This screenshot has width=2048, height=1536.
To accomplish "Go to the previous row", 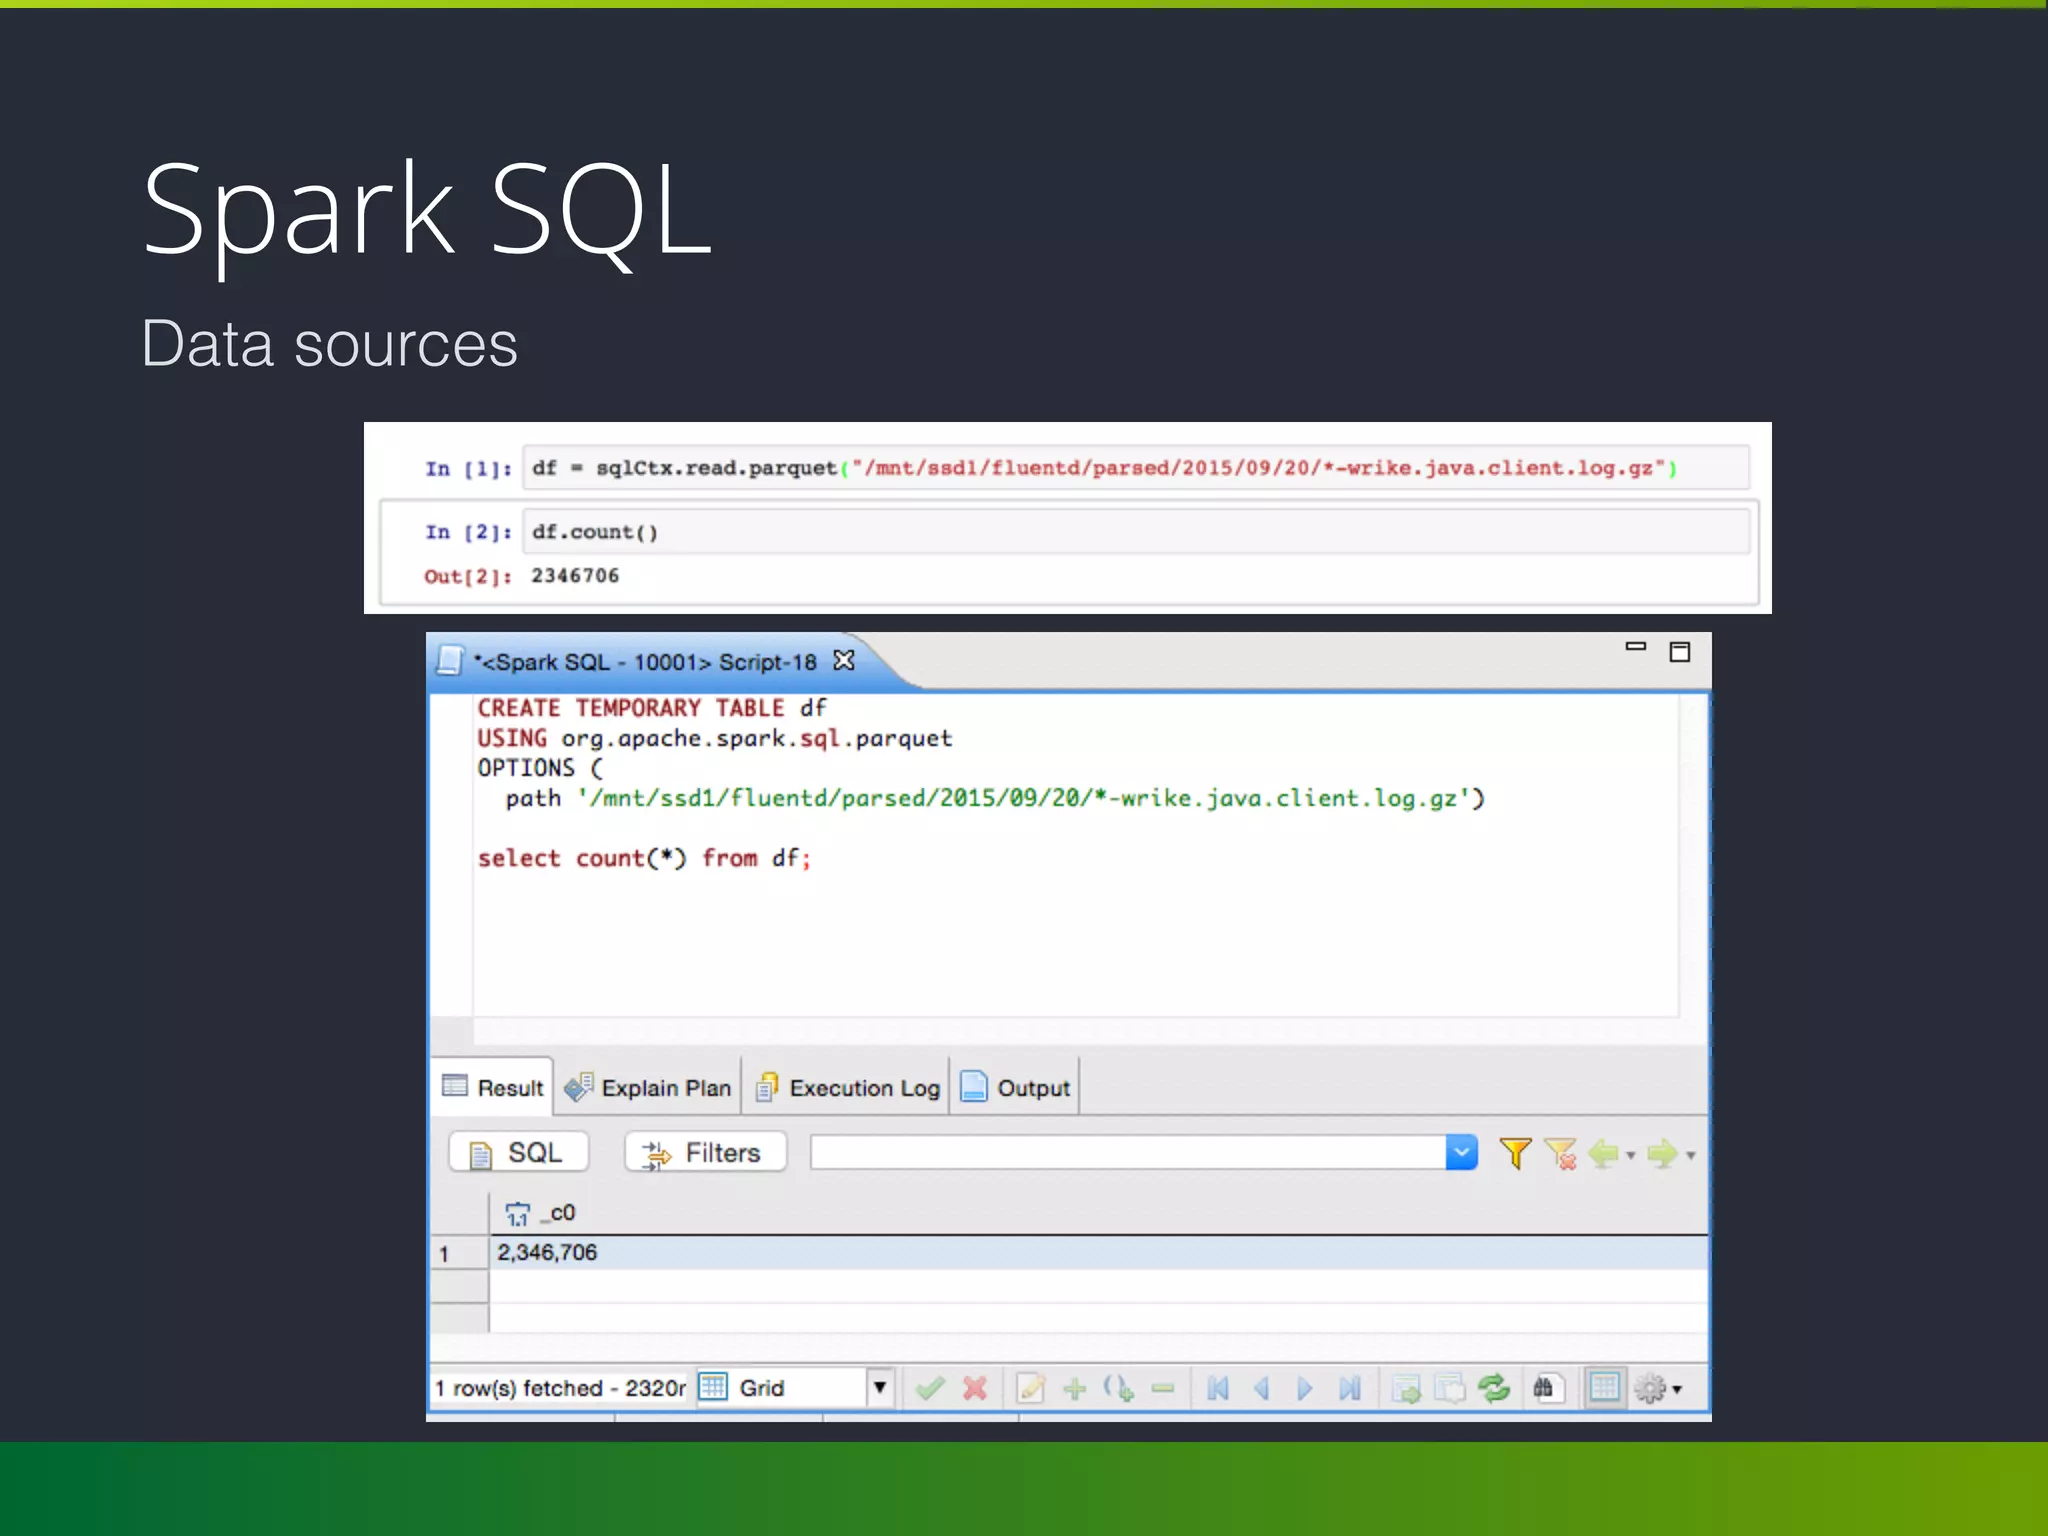I will 1261,1388.
